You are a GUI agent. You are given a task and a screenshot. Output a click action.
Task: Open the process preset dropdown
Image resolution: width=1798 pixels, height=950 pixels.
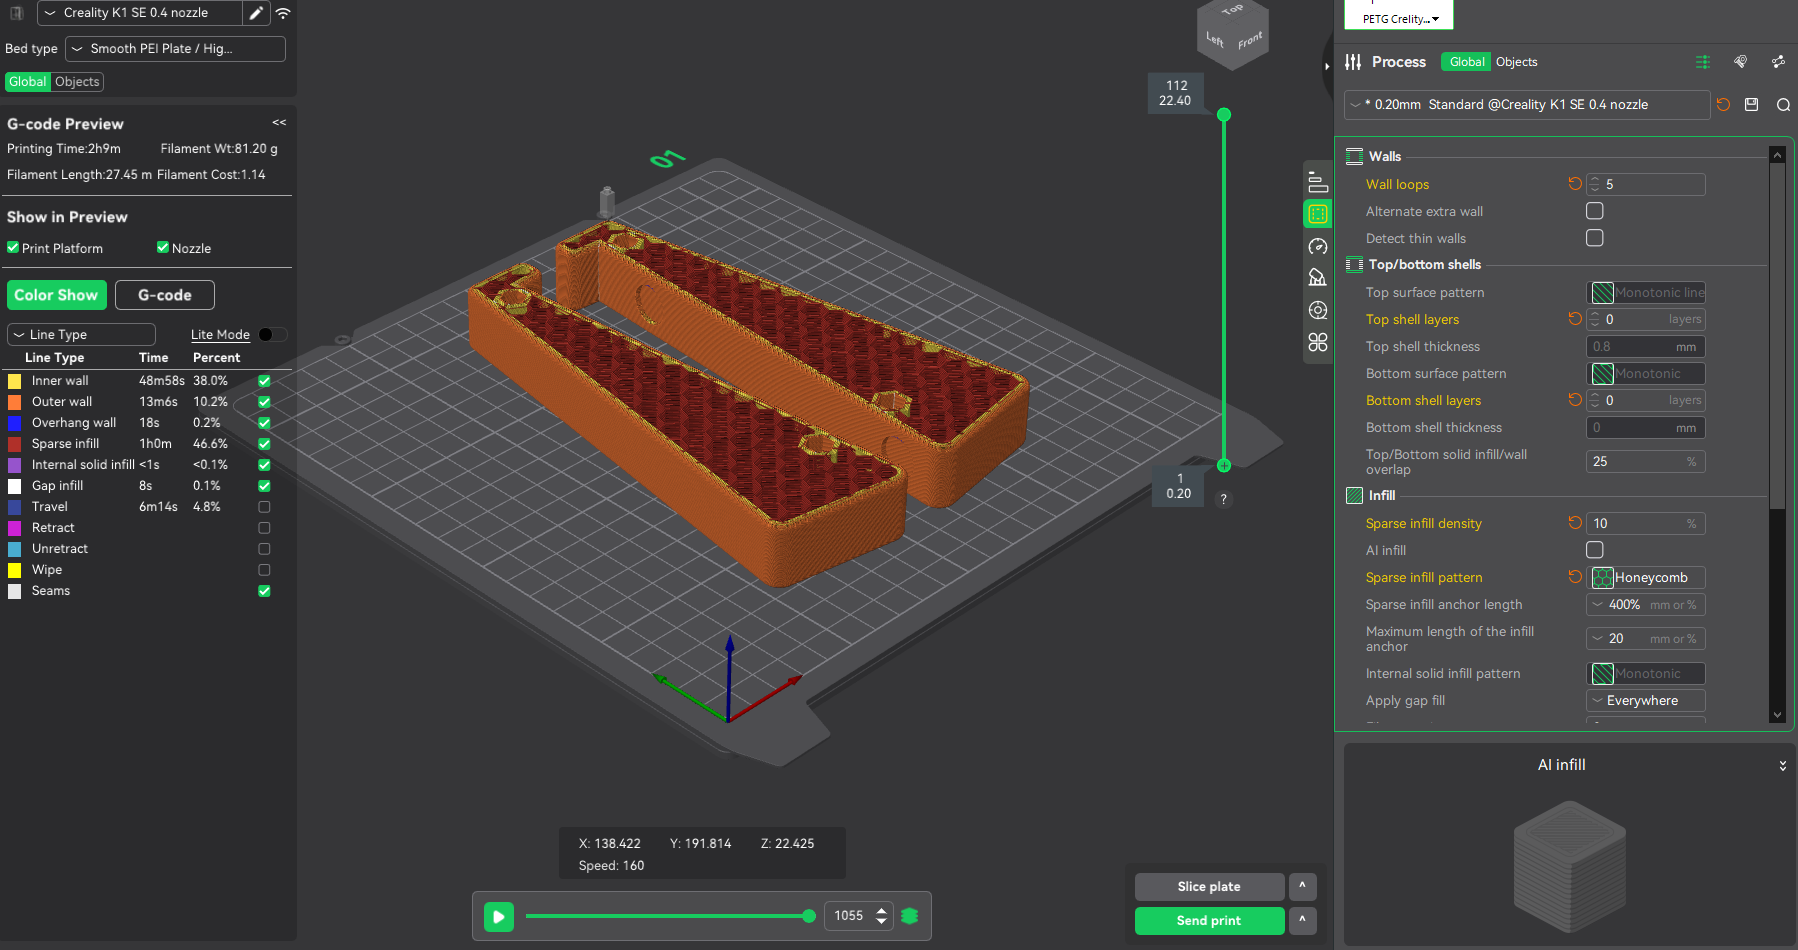(1527, 105)
